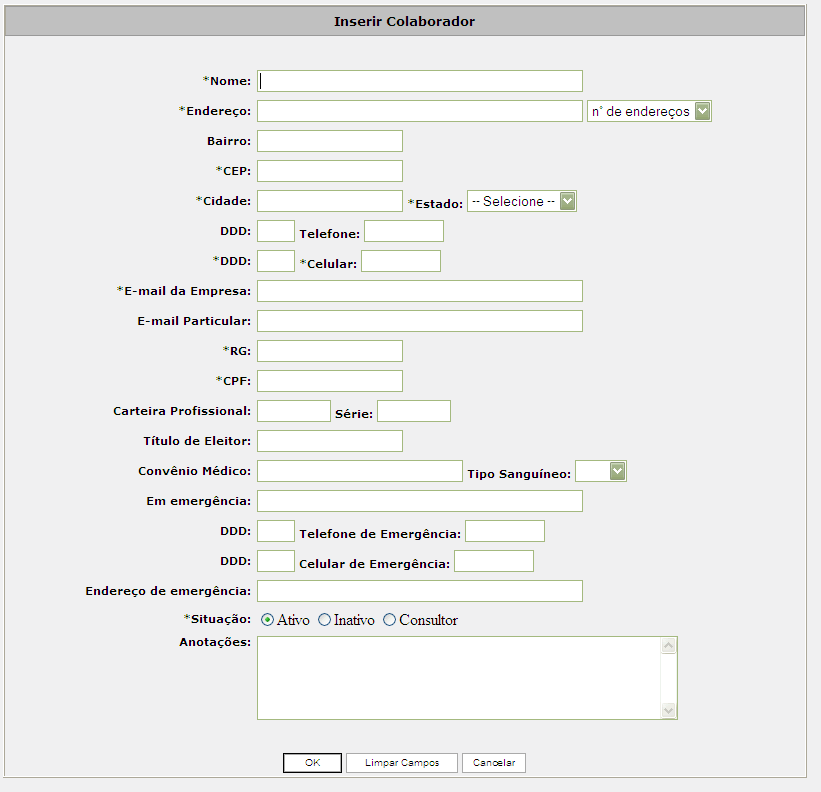Image resolution: width=821 pixels, height=792 pixels.
Task: Focus the E-mail da Empresa field
Action: pyautogui.click(x=420, y=291)
